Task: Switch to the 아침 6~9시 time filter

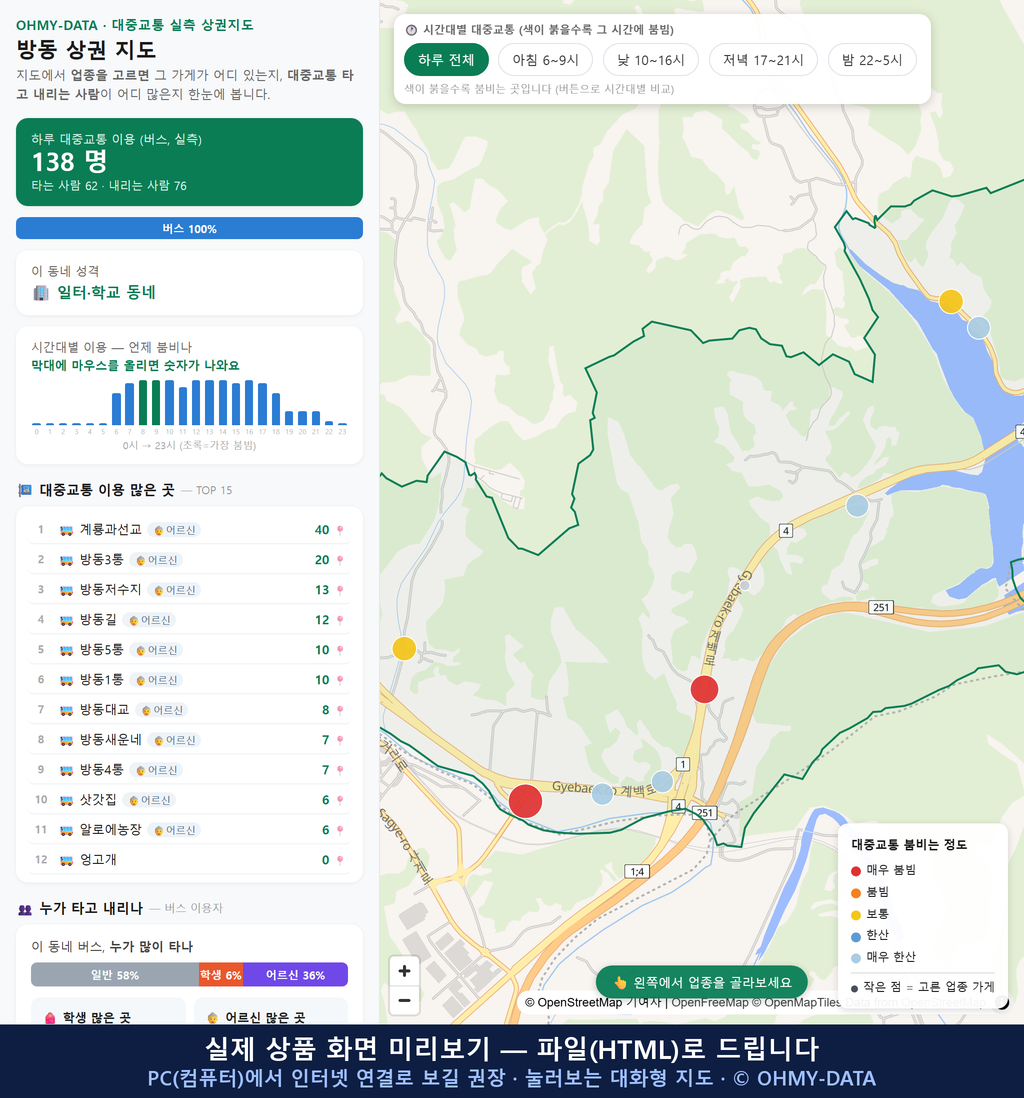Action: tap(546, 60)
